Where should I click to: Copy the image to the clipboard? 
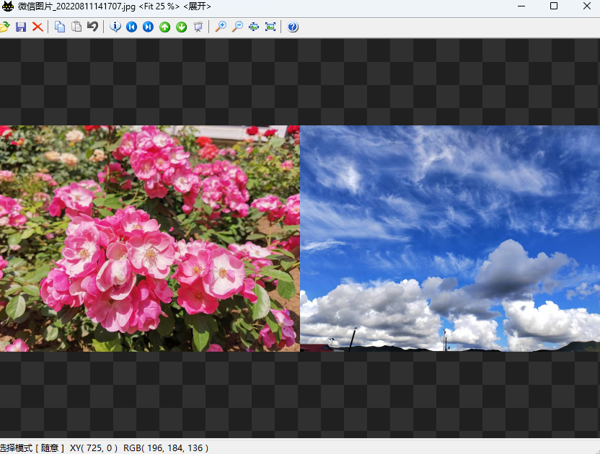click(x=60, y=26)
